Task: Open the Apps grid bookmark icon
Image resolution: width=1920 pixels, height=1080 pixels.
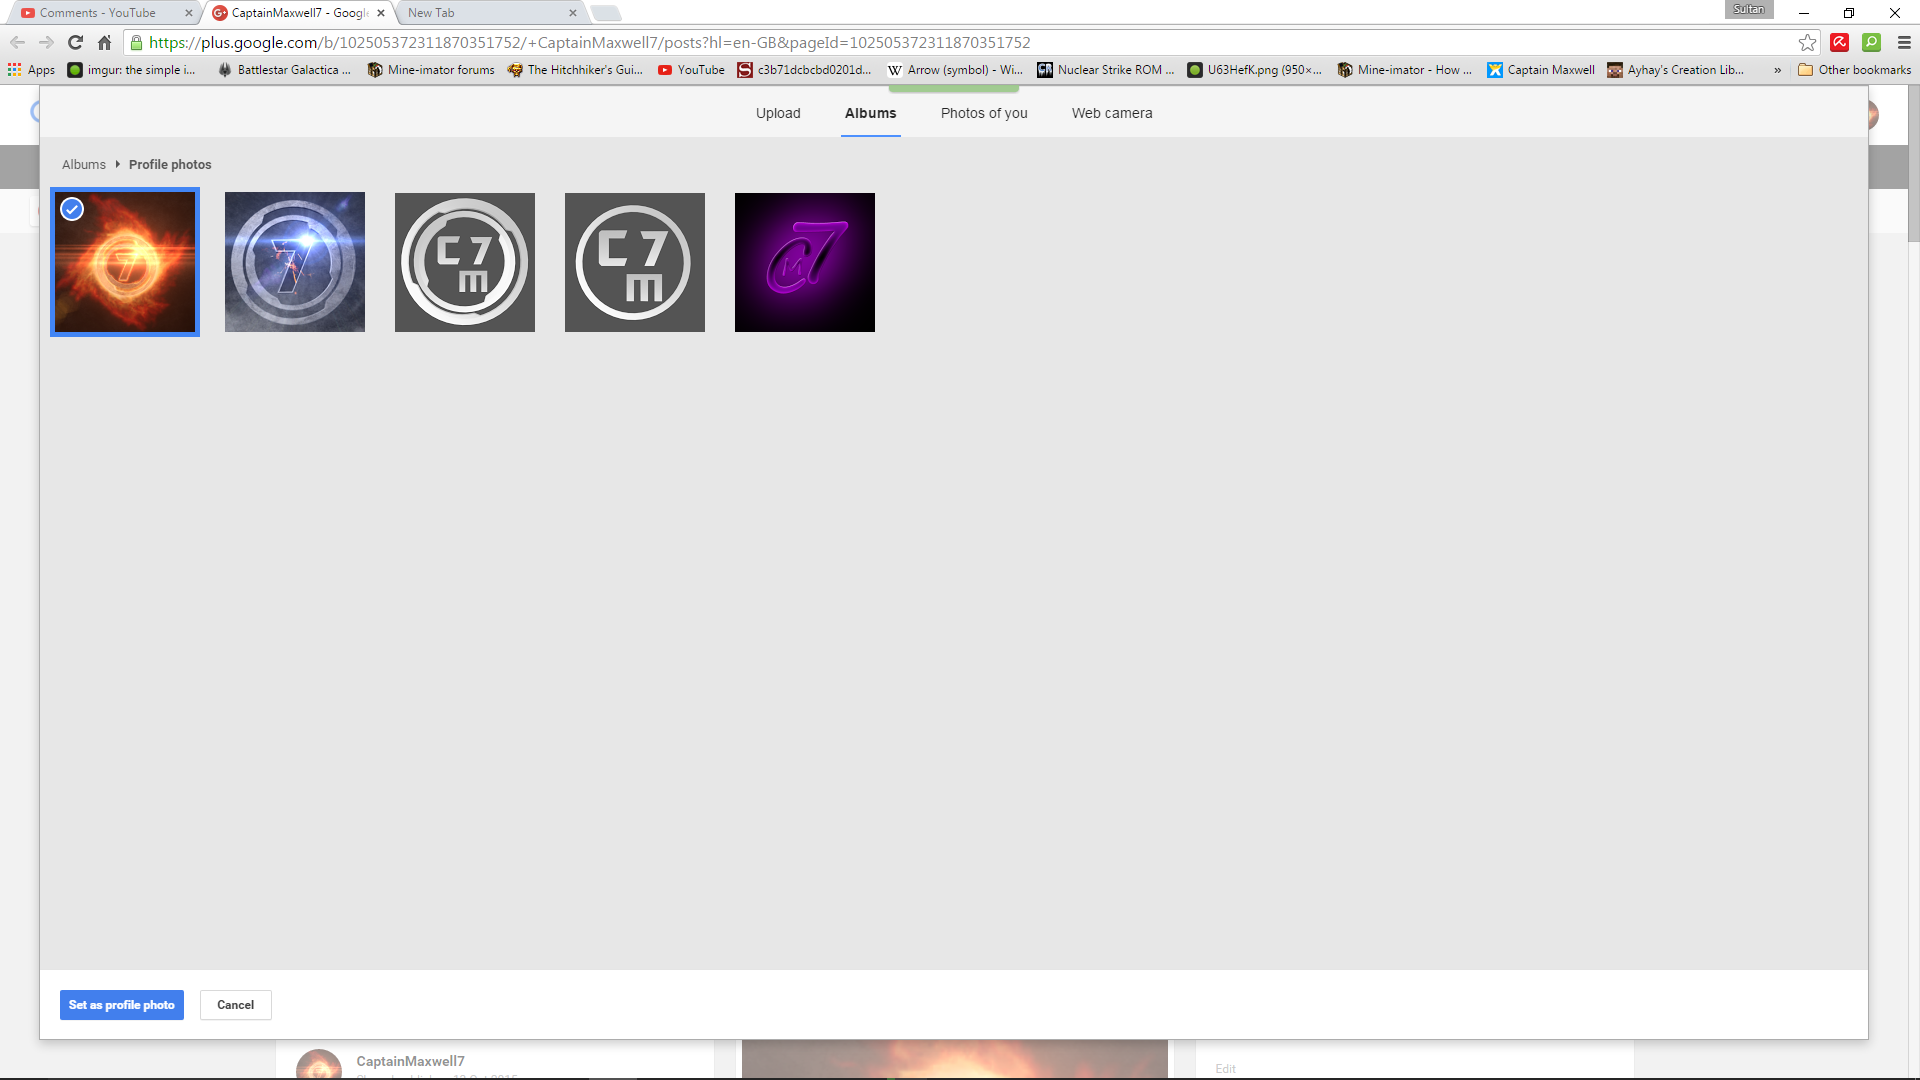Action: tap(15, 70)
